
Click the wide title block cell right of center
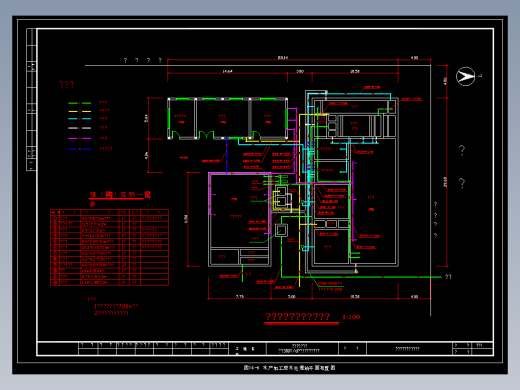click(409, 349)
